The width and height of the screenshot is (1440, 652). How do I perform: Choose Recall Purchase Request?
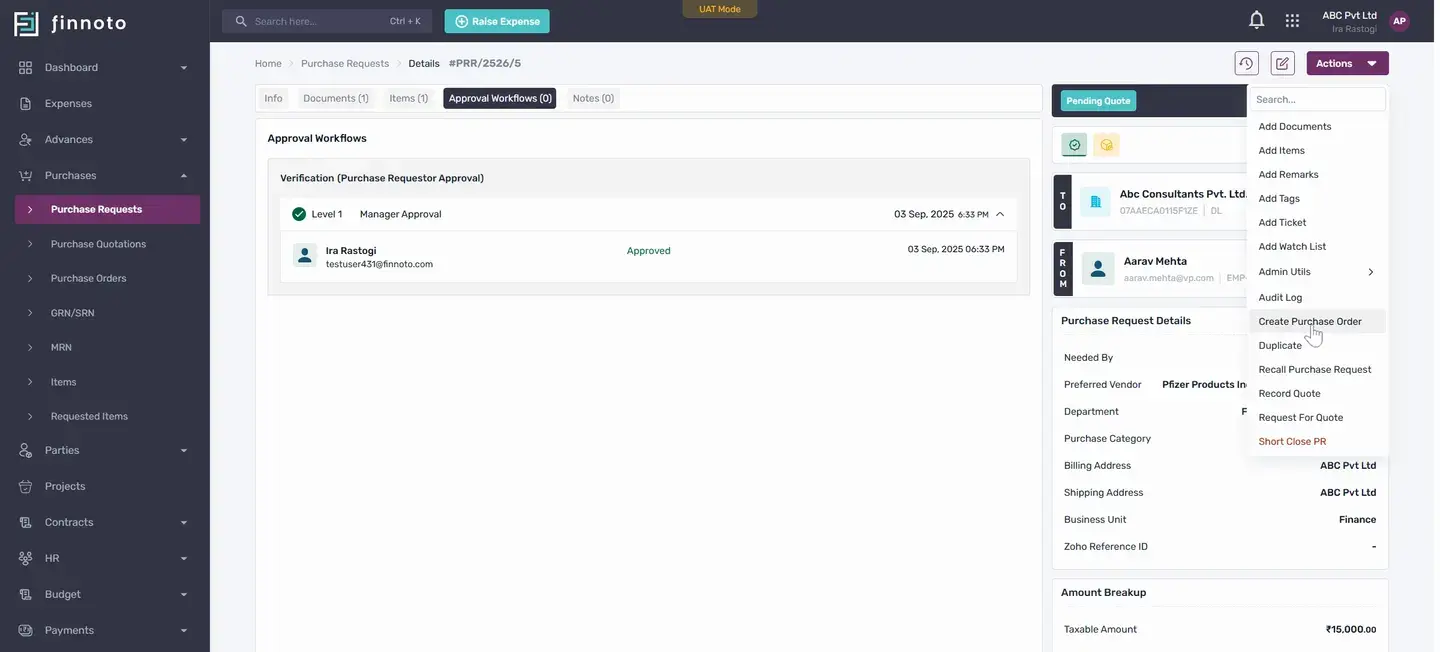coord(1317,369)
